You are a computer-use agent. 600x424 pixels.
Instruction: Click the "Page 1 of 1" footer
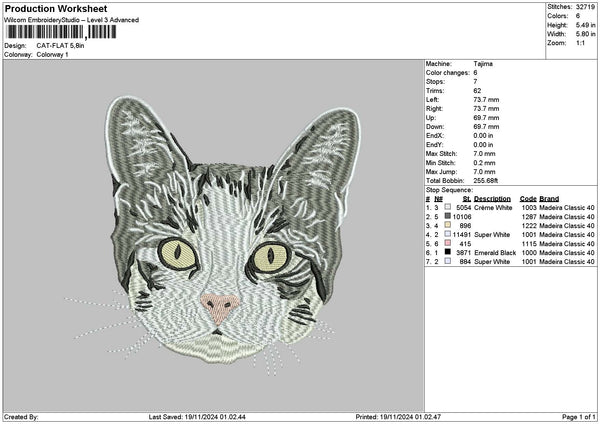point(579,417)
